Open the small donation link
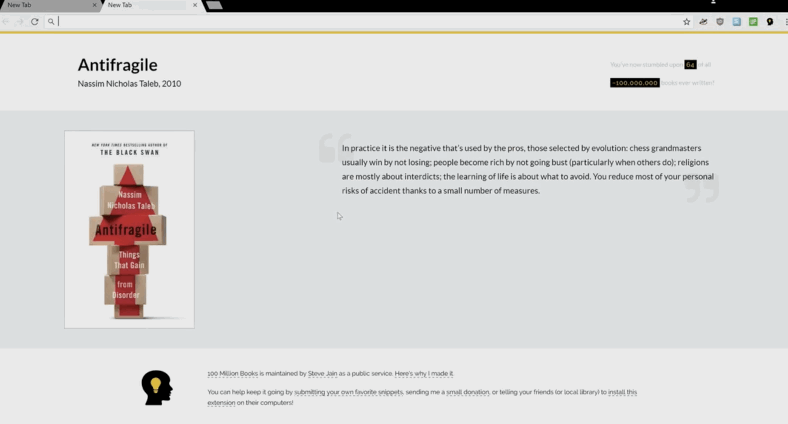788x424 pixels. (x=467, y=392)
